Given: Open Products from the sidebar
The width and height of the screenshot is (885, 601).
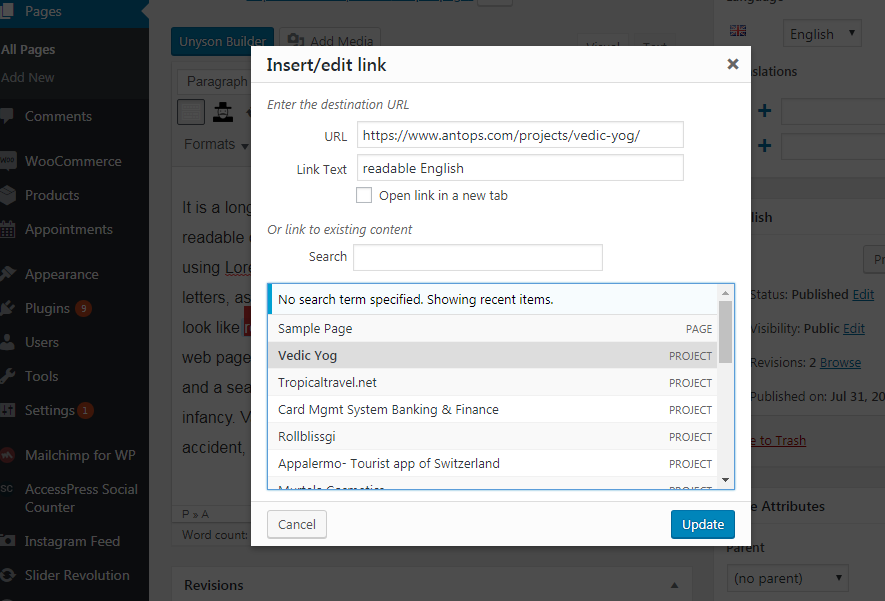Looking at the screenshot, I should (x=52, y=195).
